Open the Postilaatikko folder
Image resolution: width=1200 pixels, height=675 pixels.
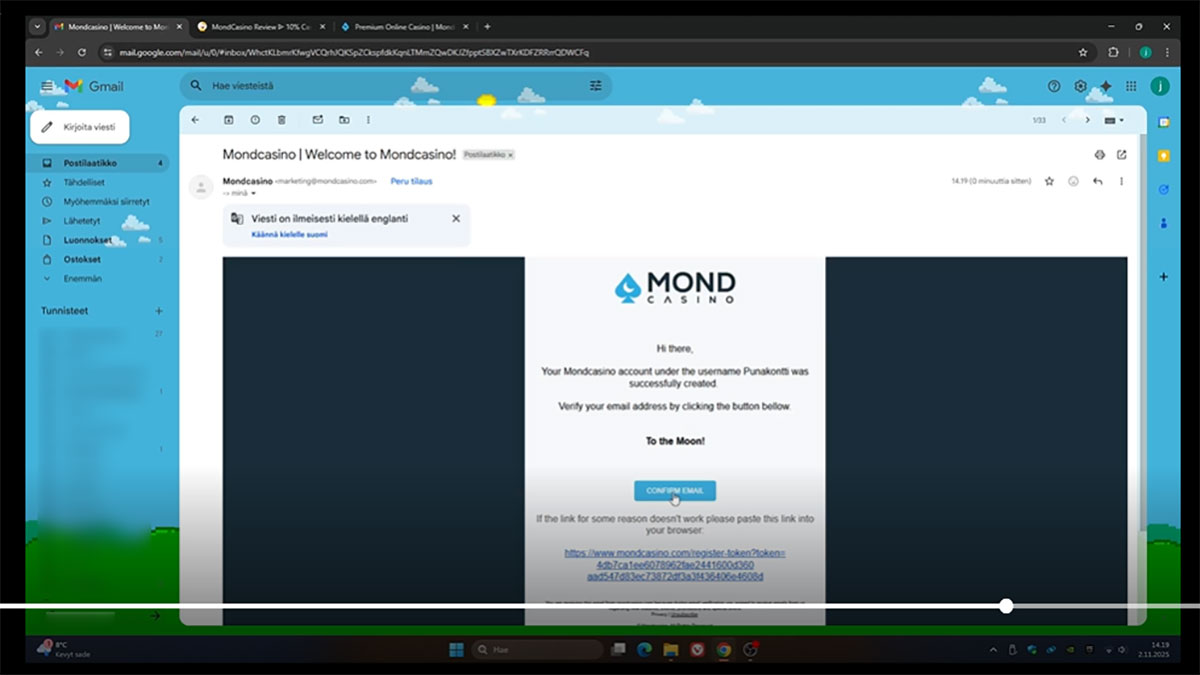90,163
